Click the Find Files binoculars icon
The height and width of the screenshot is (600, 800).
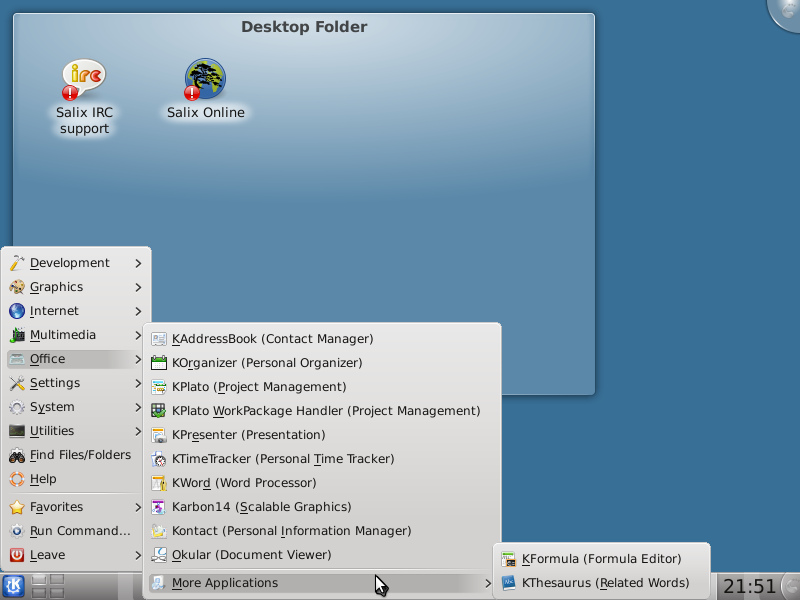[17, 455]
